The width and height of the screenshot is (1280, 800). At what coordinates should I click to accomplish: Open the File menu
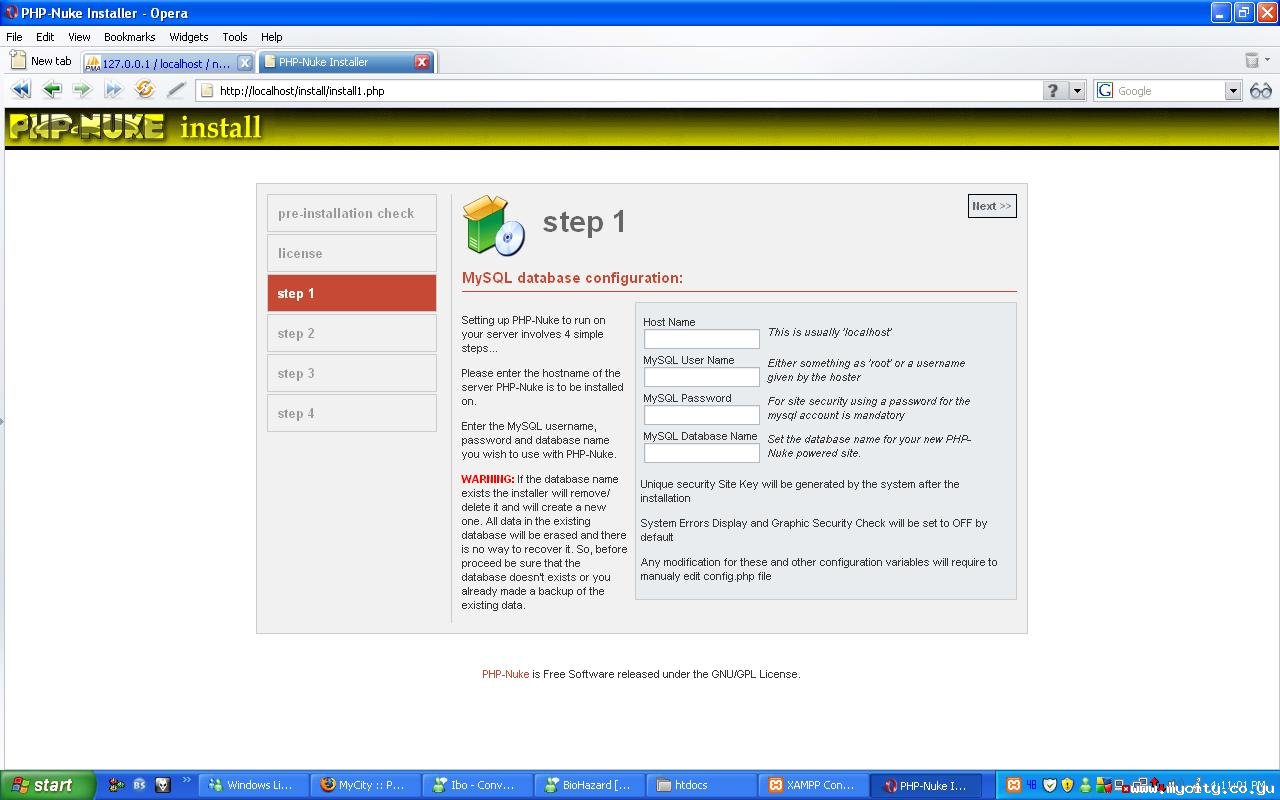(14, 37)
